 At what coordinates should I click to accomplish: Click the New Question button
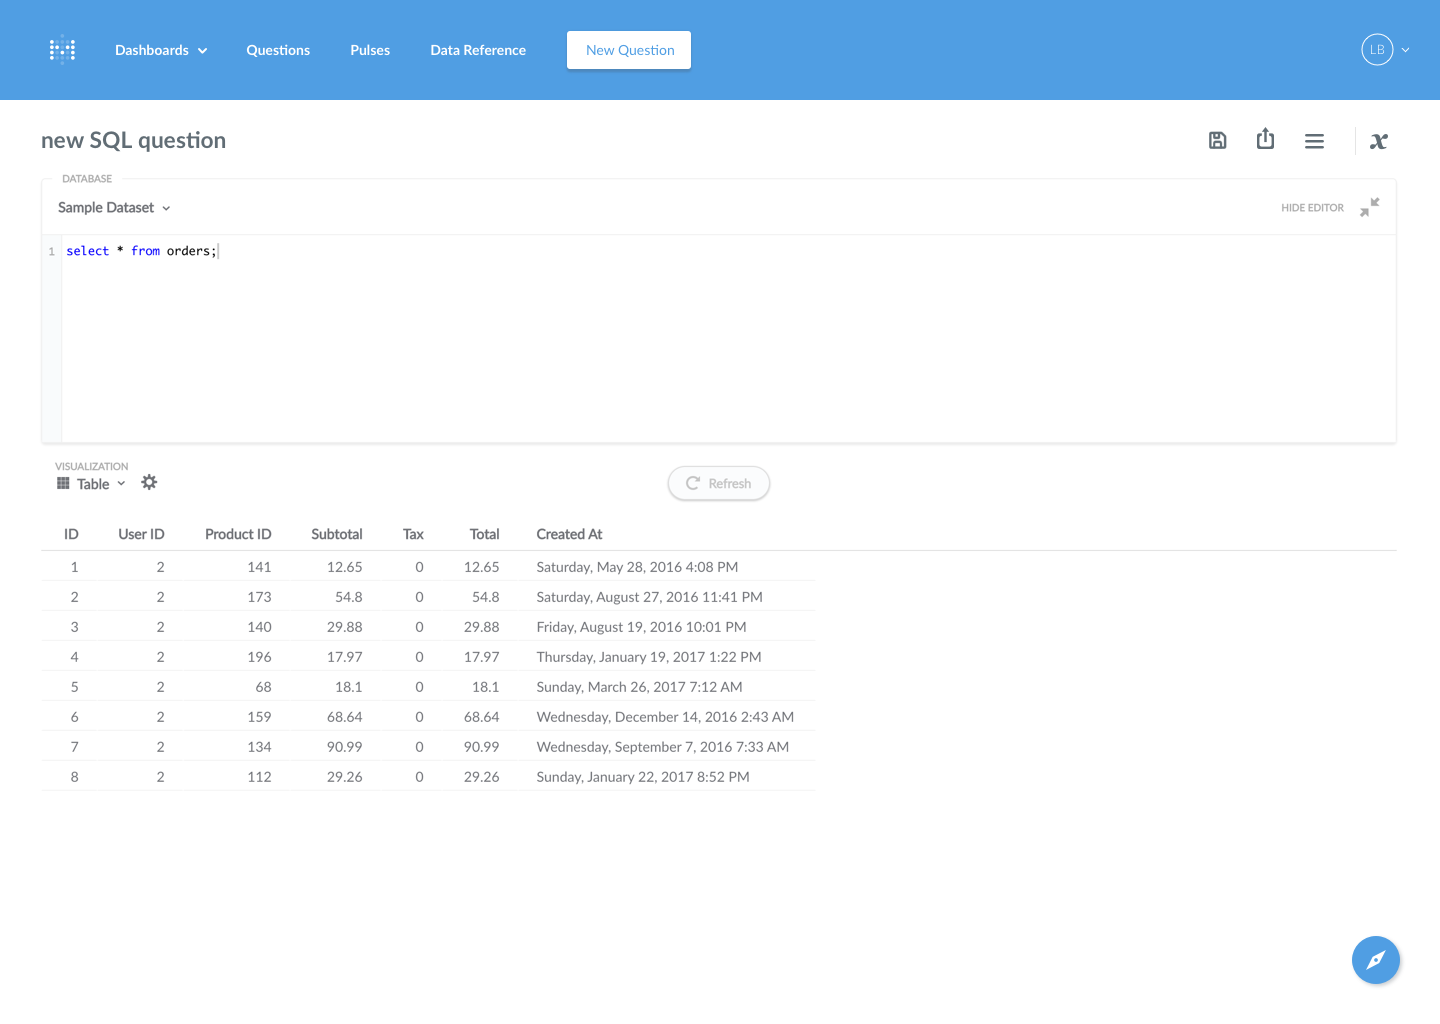click(x=629, y=49)
